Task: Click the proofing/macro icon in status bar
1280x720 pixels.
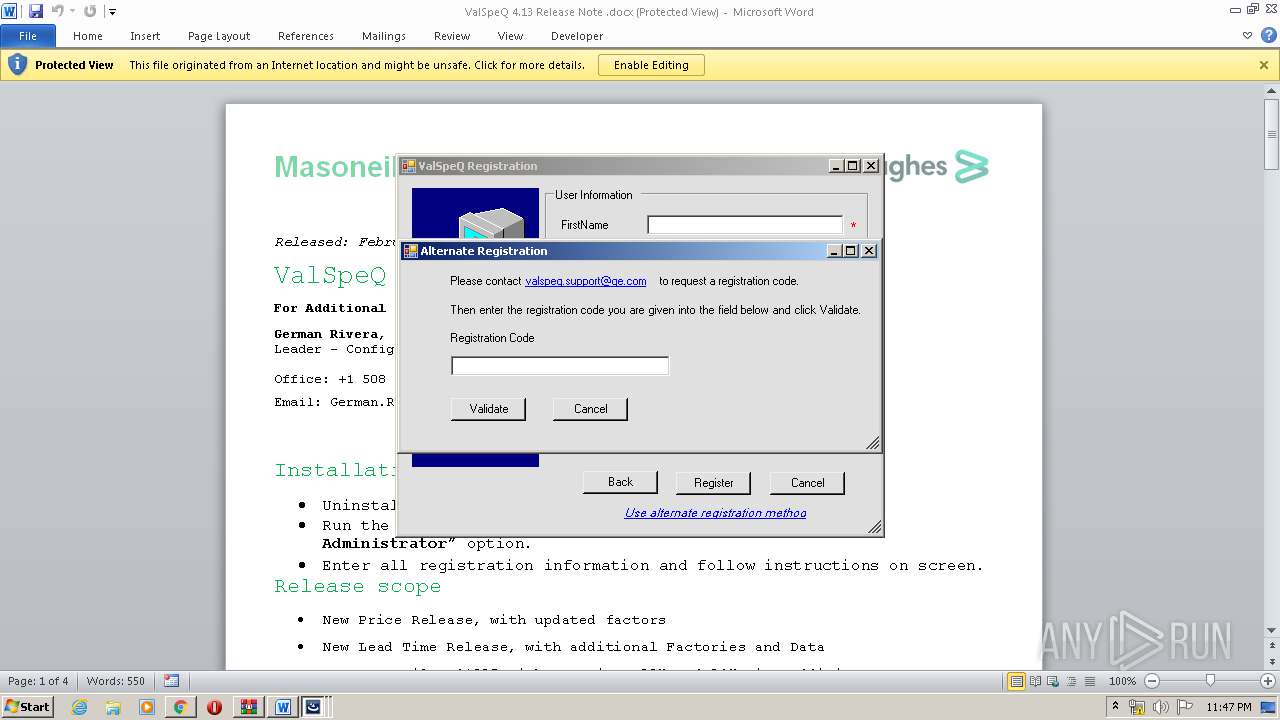Action: click(x=171, y=681)
